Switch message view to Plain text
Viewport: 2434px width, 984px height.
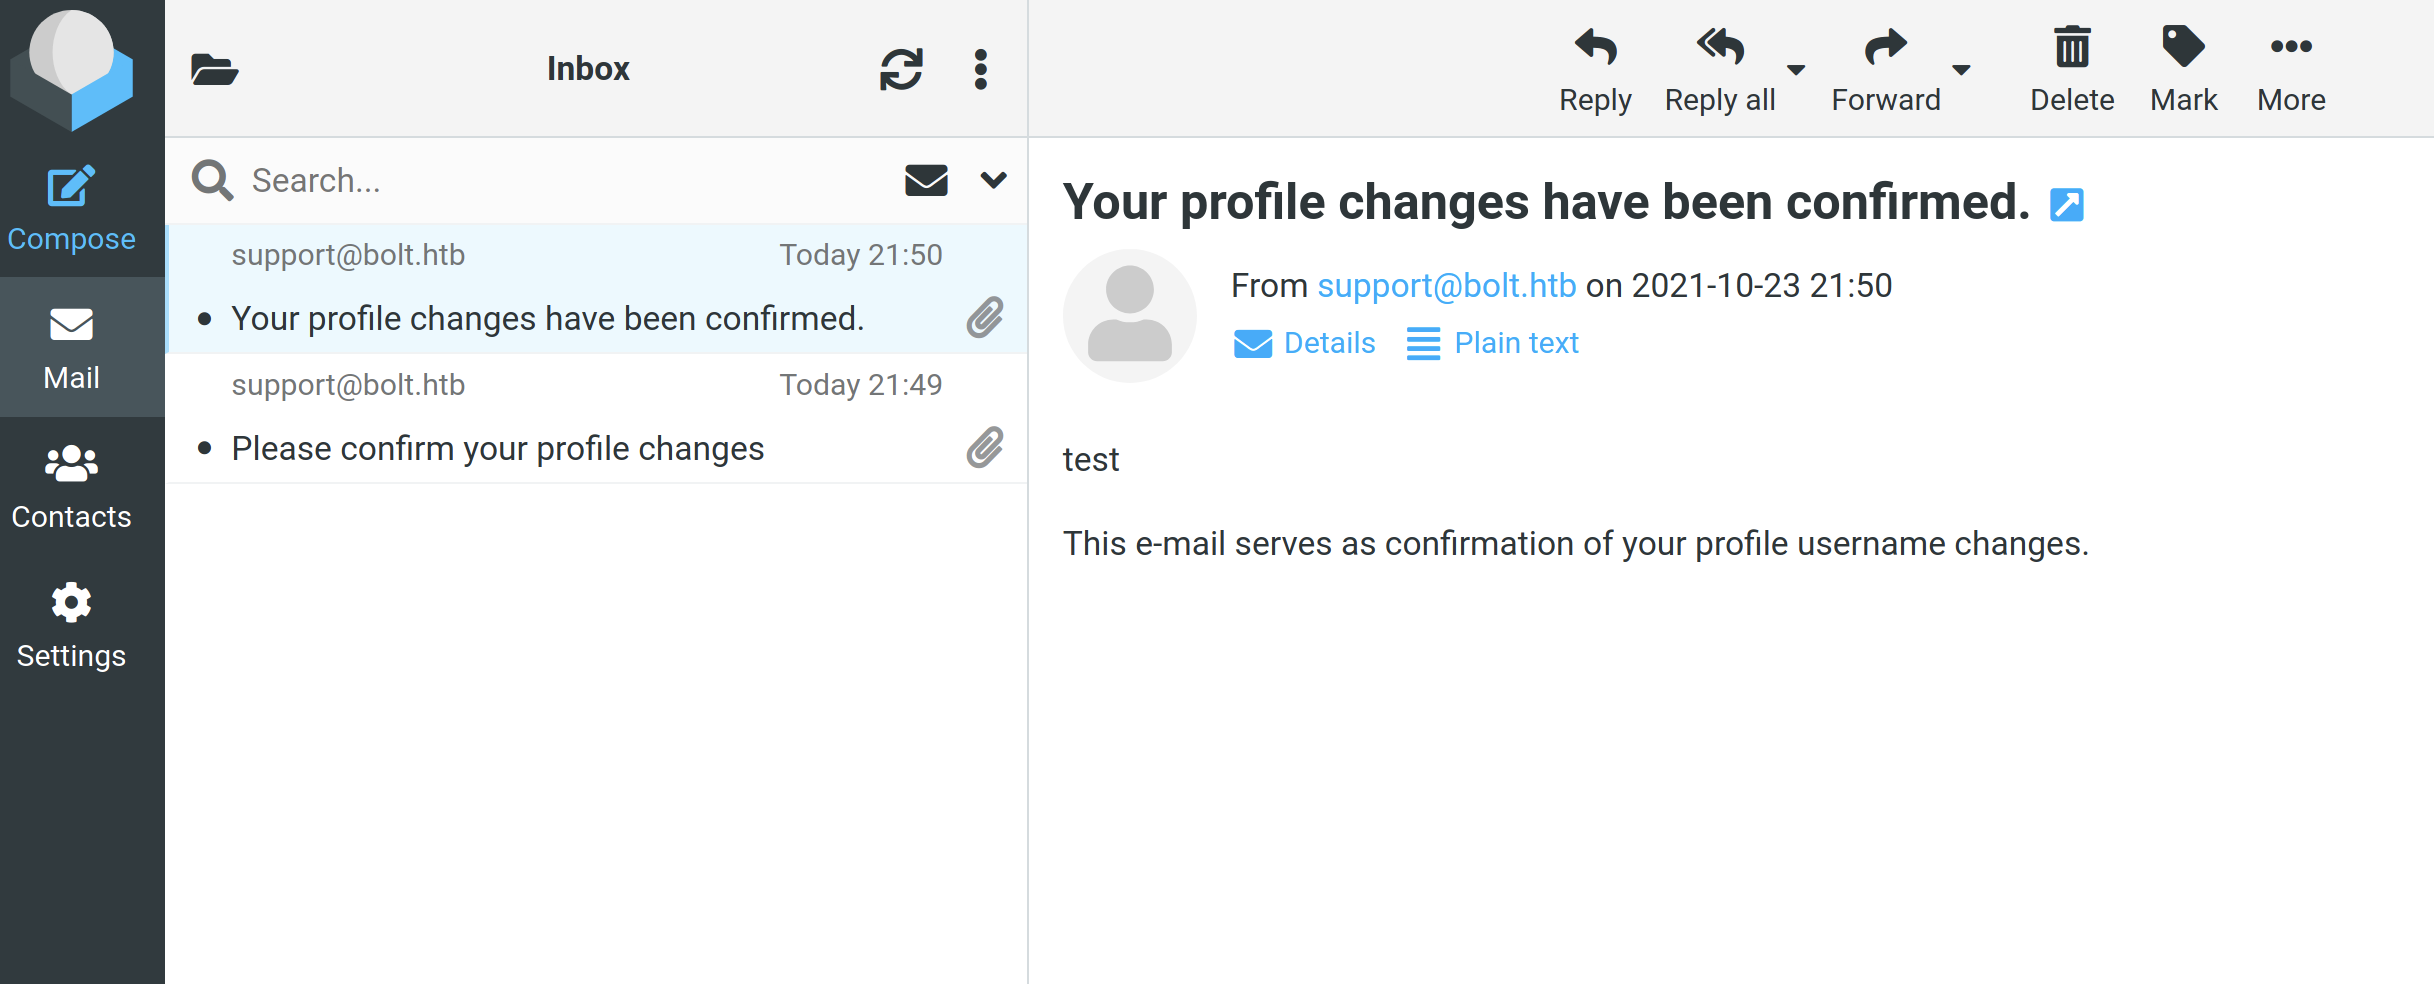pos(1492,343)
